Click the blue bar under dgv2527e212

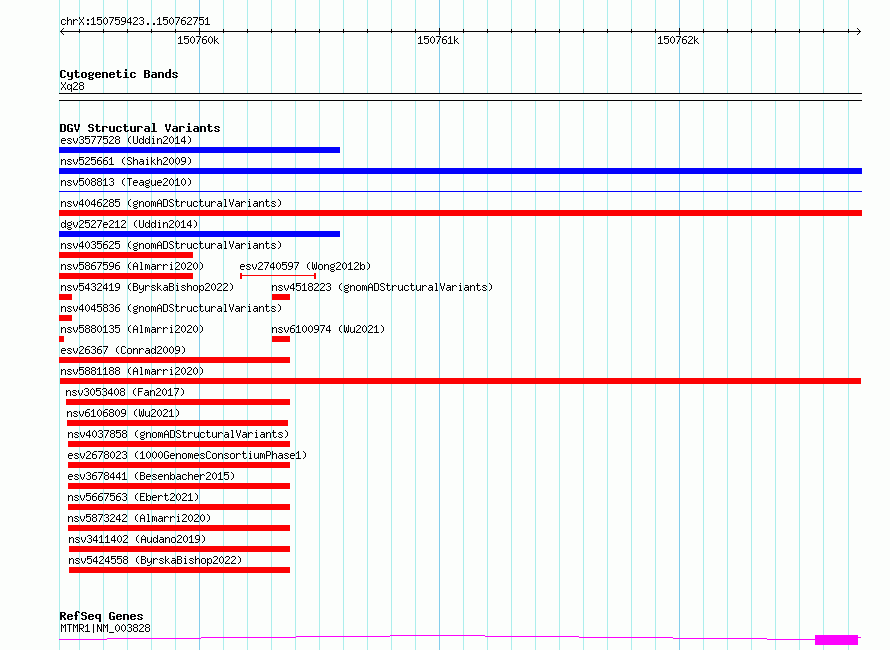tap(199, 234)
